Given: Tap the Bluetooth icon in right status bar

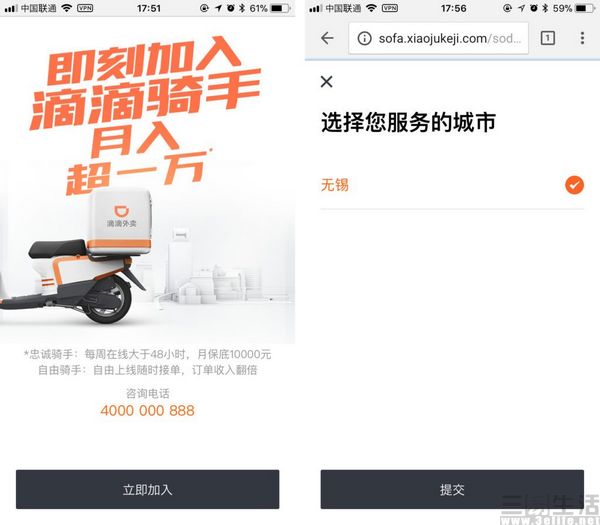Looking at the screenshot, I should pyautogui.click(x=545, y=8).
